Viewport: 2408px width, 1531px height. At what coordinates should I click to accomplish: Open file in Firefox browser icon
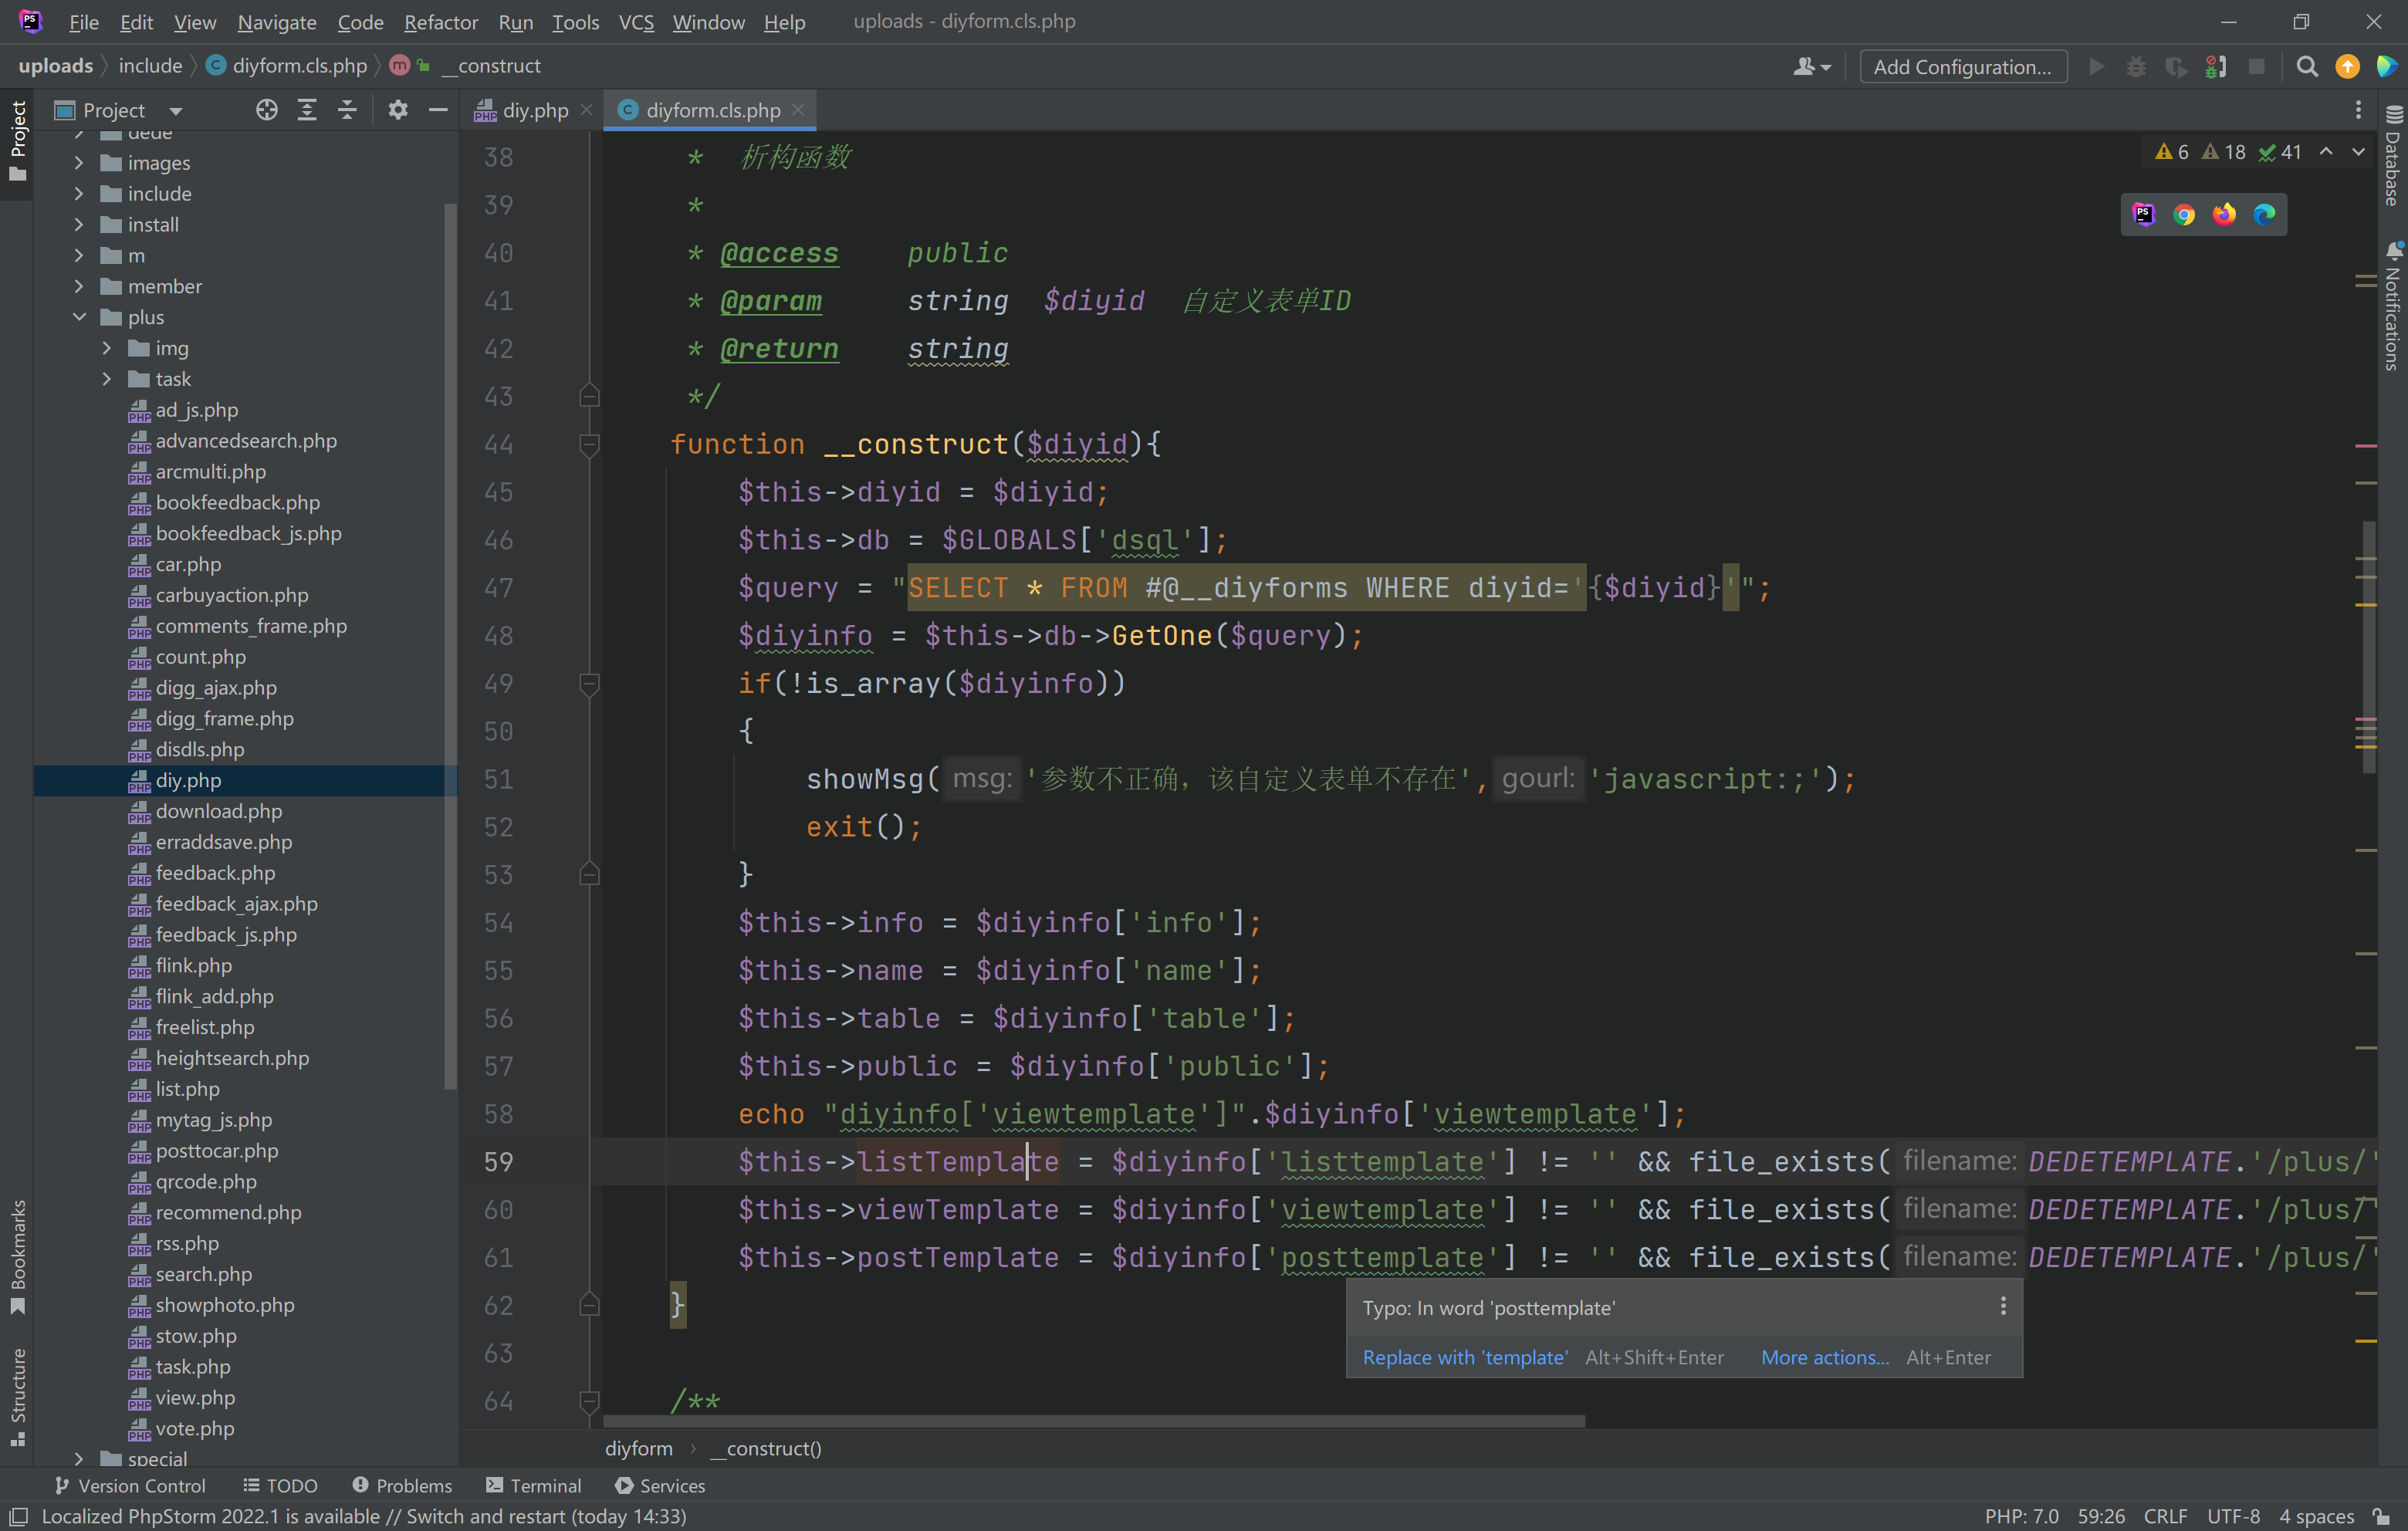coord(2224,214)
